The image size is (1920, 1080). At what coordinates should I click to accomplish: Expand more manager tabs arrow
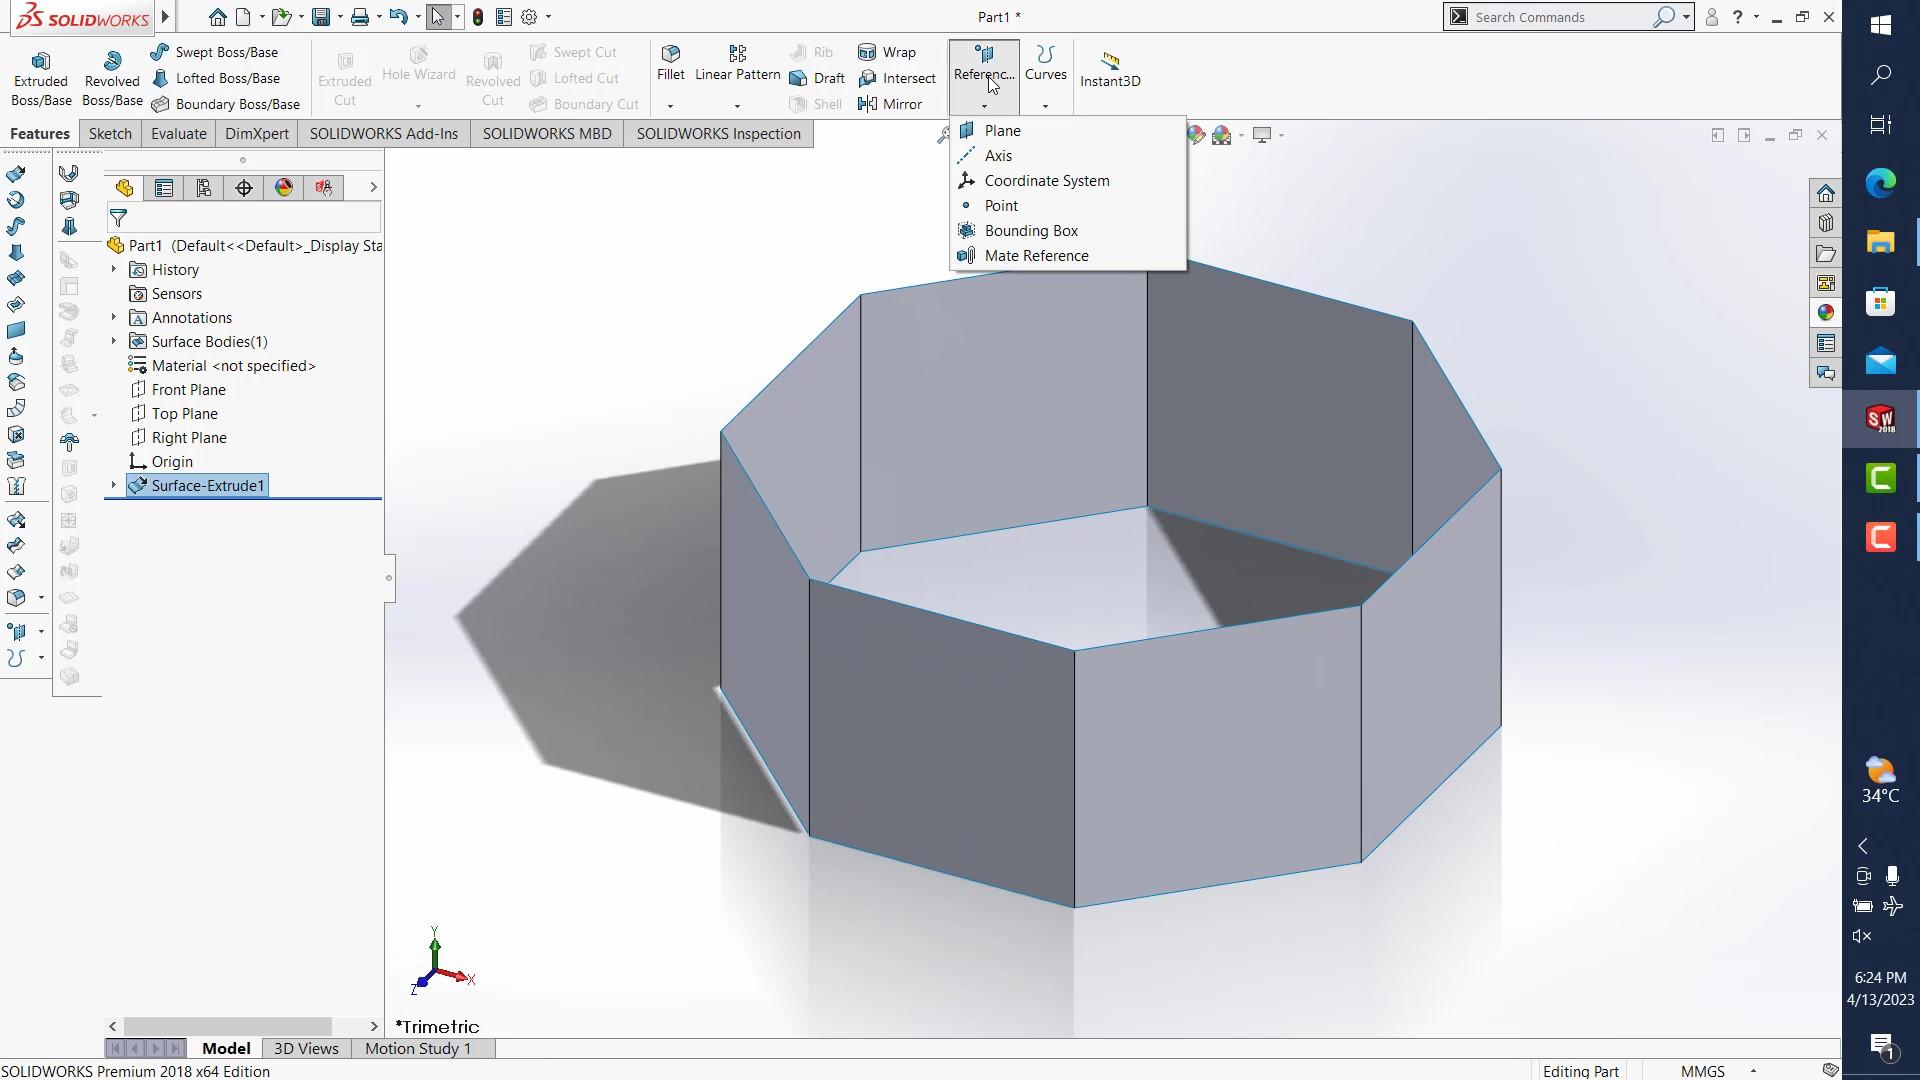click(373, 187)
